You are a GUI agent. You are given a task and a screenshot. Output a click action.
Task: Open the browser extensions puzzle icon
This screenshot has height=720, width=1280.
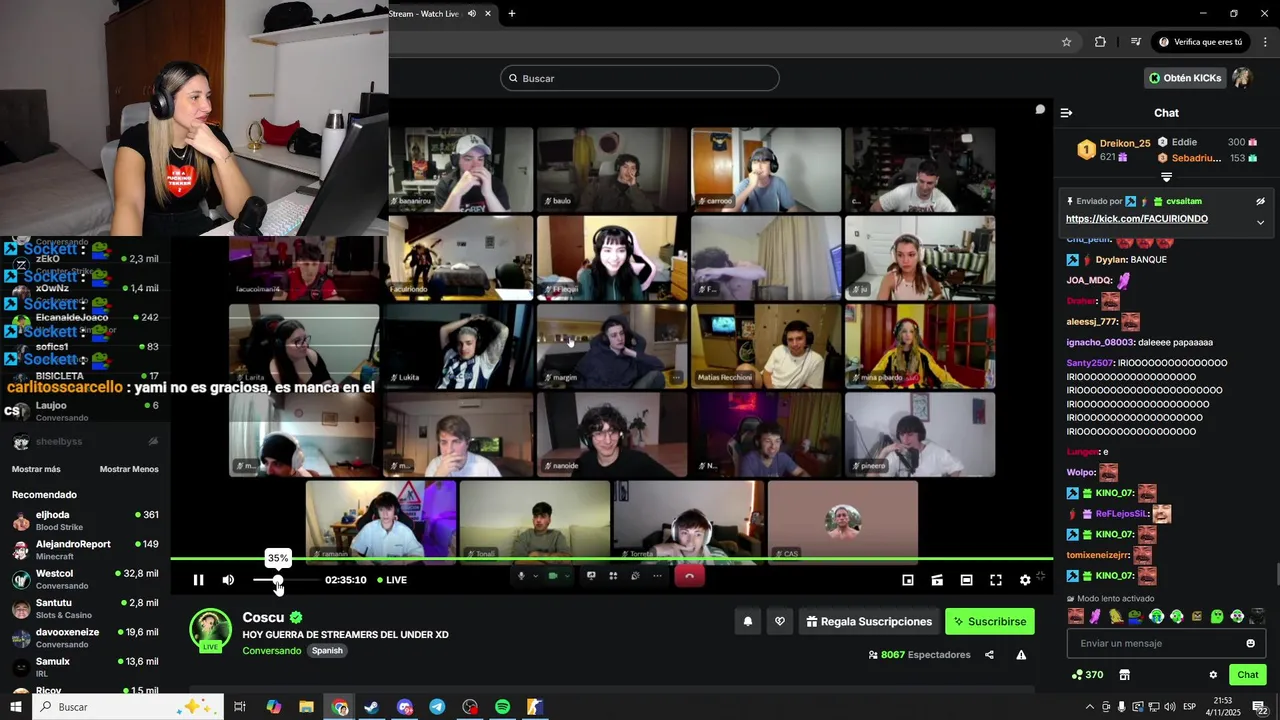(1100, 42)
